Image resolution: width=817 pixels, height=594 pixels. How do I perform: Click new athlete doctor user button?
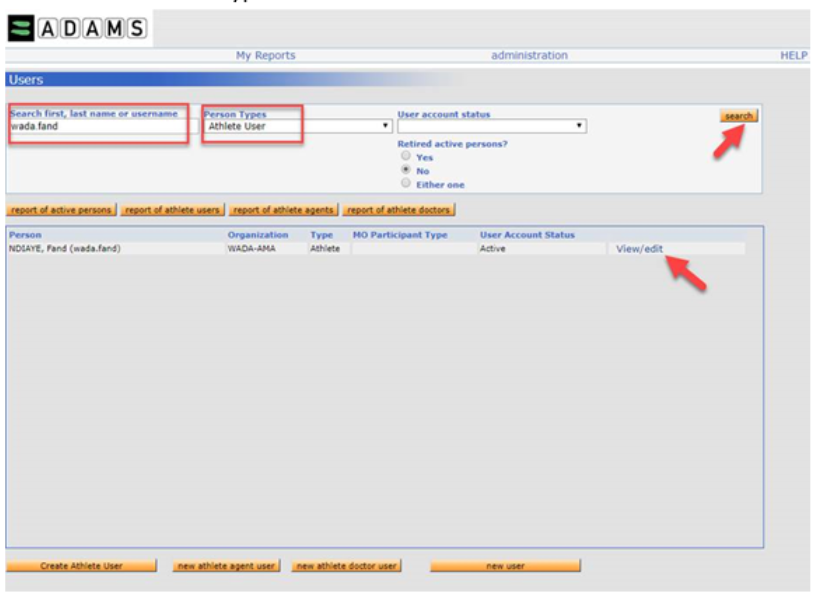coord(346,566)
